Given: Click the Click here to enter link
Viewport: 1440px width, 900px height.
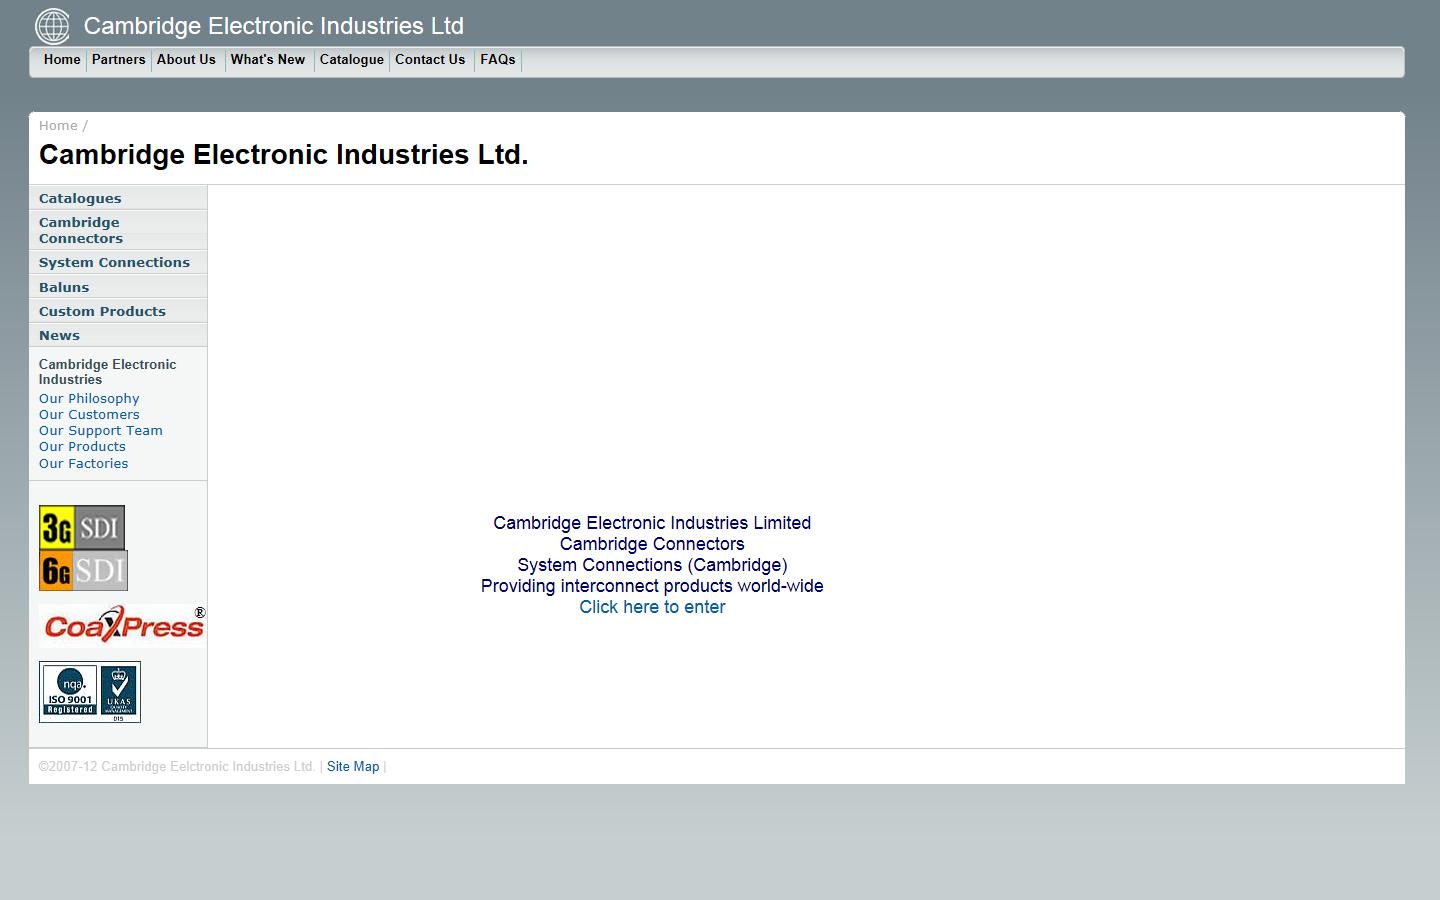Looking at the screenshot, I should coord(651,607).
